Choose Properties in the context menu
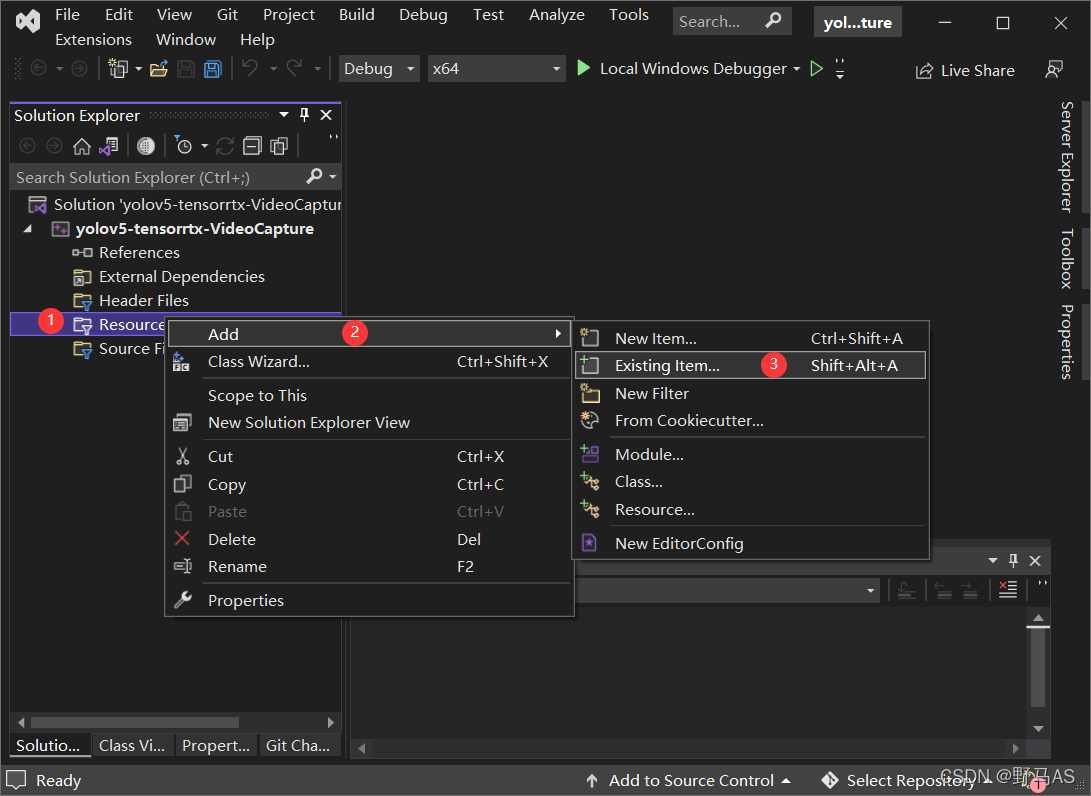The width and height of the screenshot is (1091, 796). [246, 600]
